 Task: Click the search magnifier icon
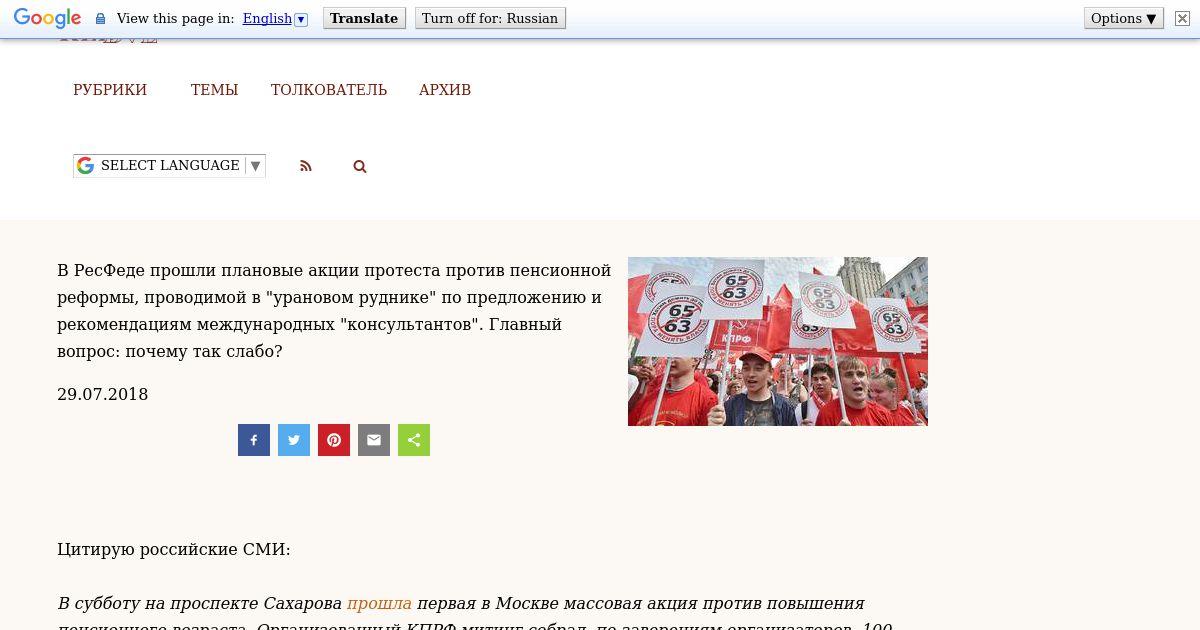[360, 167]
